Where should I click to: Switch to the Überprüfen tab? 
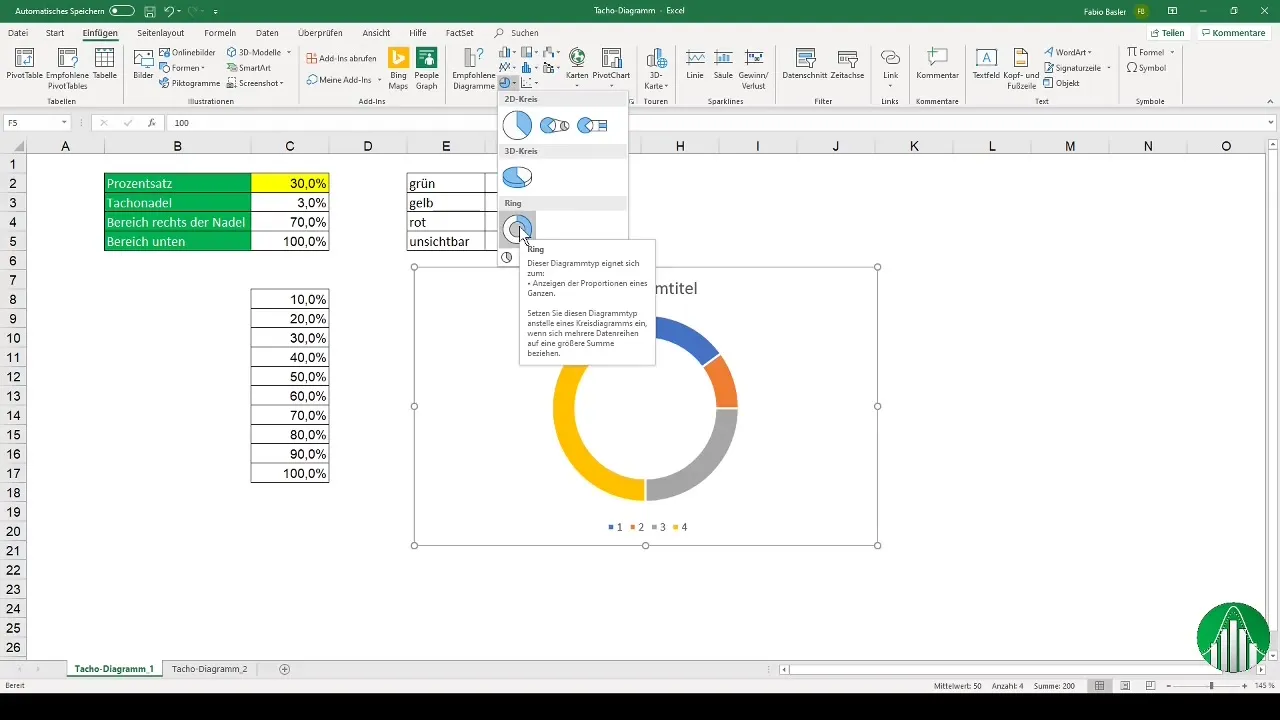[x=320, y=33]
